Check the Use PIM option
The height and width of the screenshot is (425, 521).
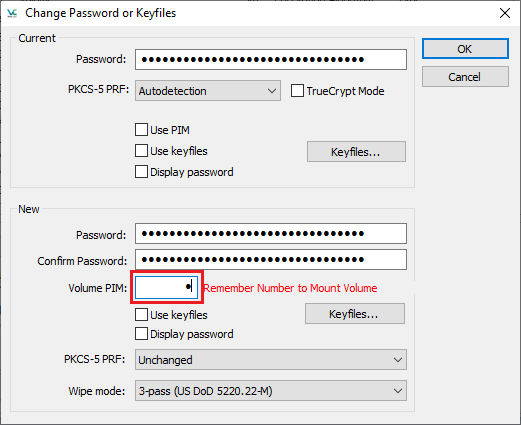click(141, 130)
